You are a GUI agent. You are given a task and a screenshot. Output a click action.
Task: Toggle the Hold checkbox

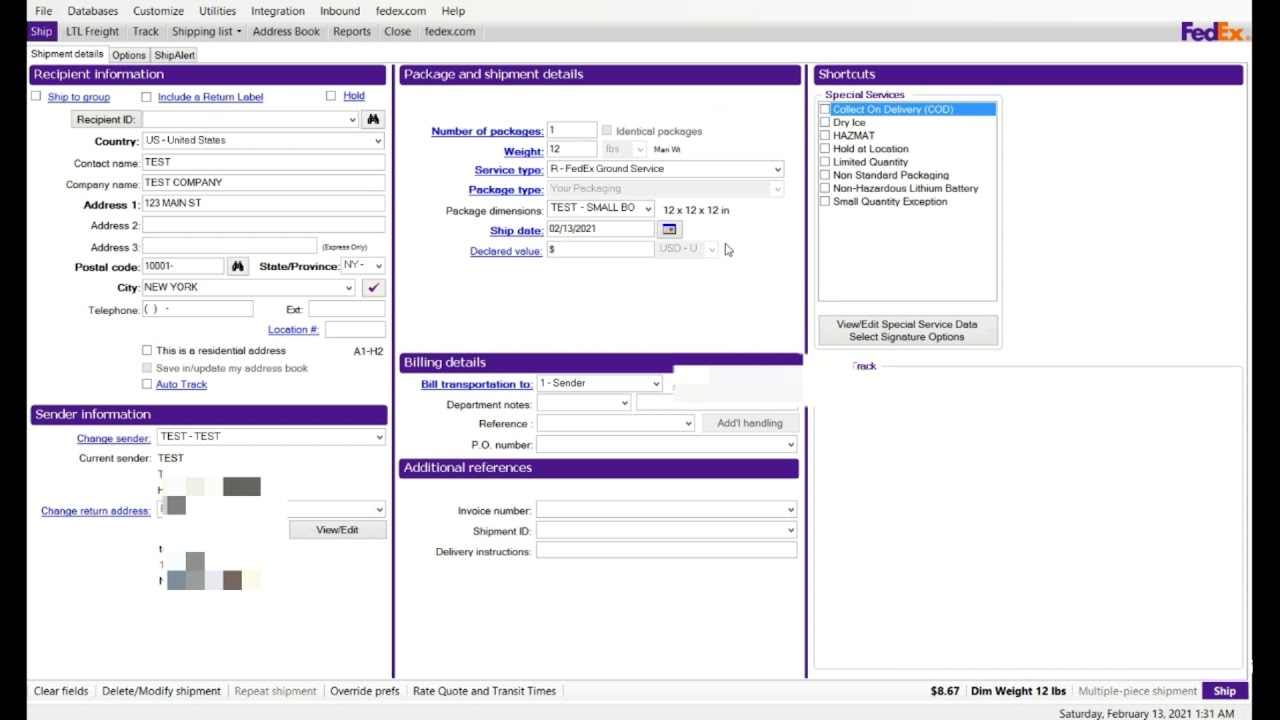tap(331, 96)
